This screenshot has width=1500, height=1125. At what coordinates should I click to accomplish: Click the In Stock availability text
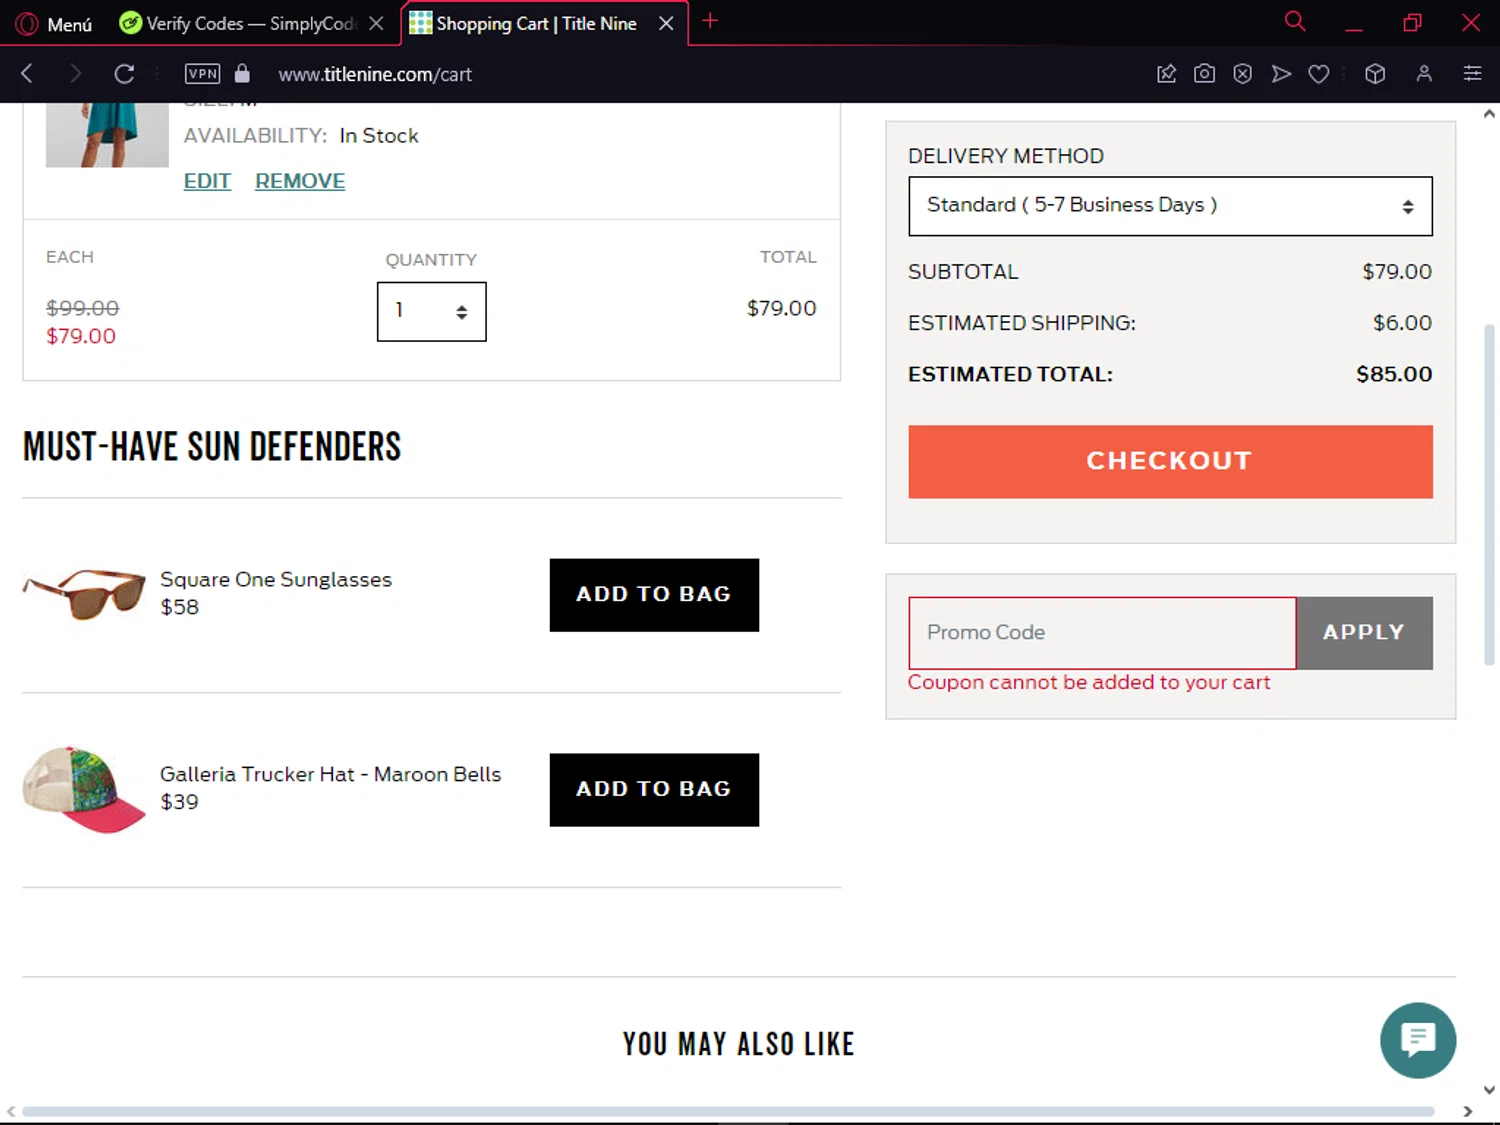click(379, 136)
